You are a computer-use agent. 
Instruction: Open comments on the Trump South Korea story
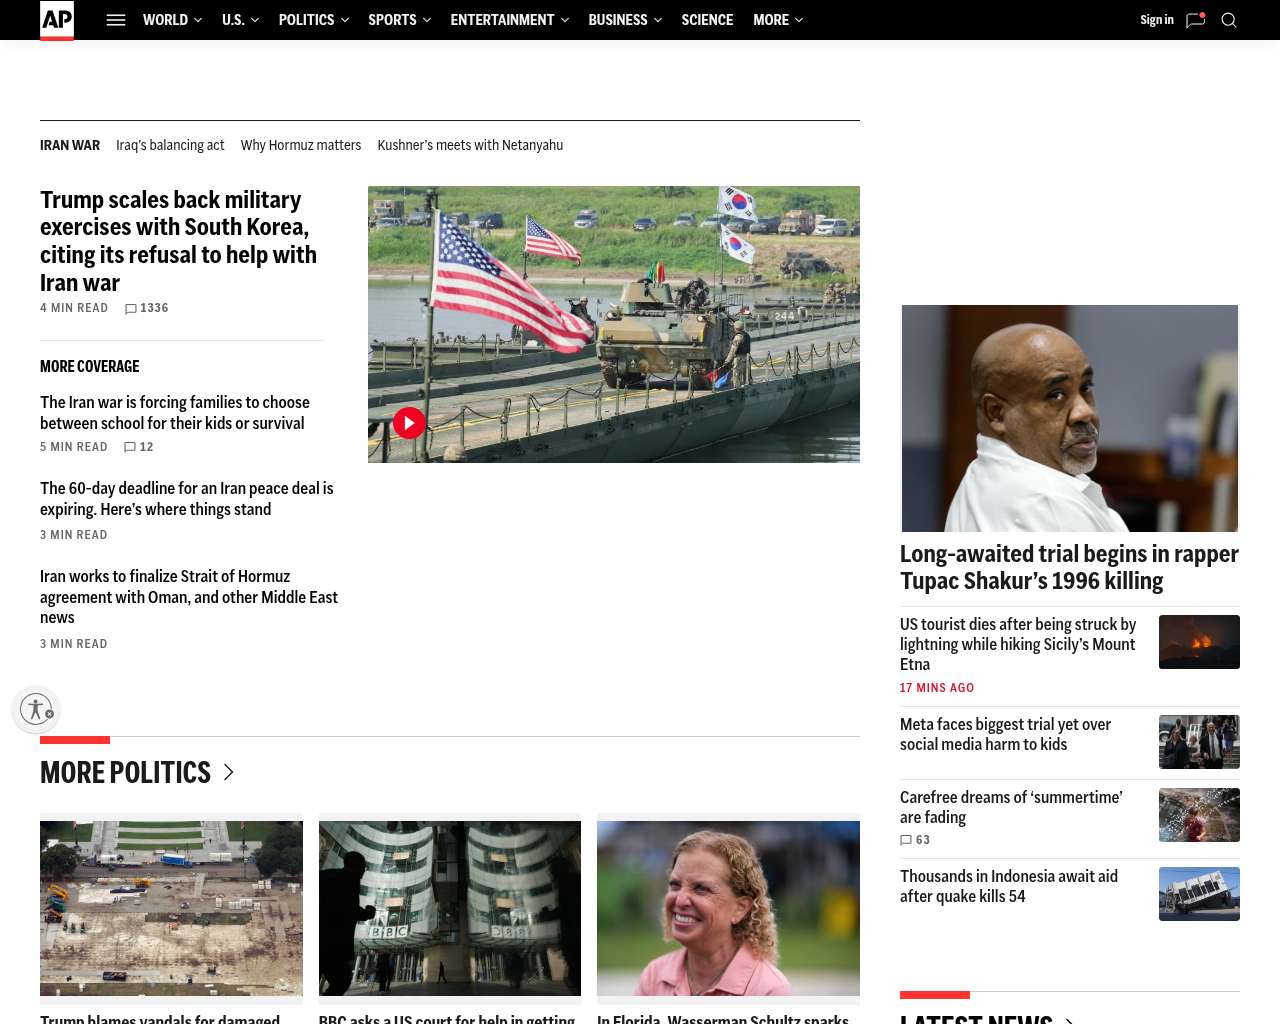pos(146,308)
